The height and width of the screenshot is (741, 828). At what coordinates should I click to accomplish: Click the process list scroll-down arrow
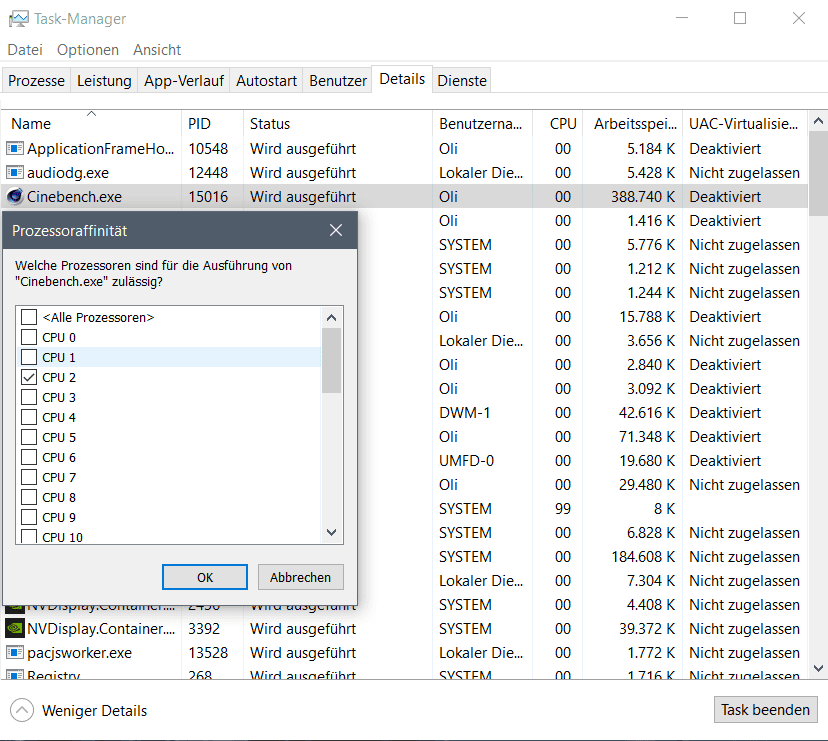[x=818, y=669]
